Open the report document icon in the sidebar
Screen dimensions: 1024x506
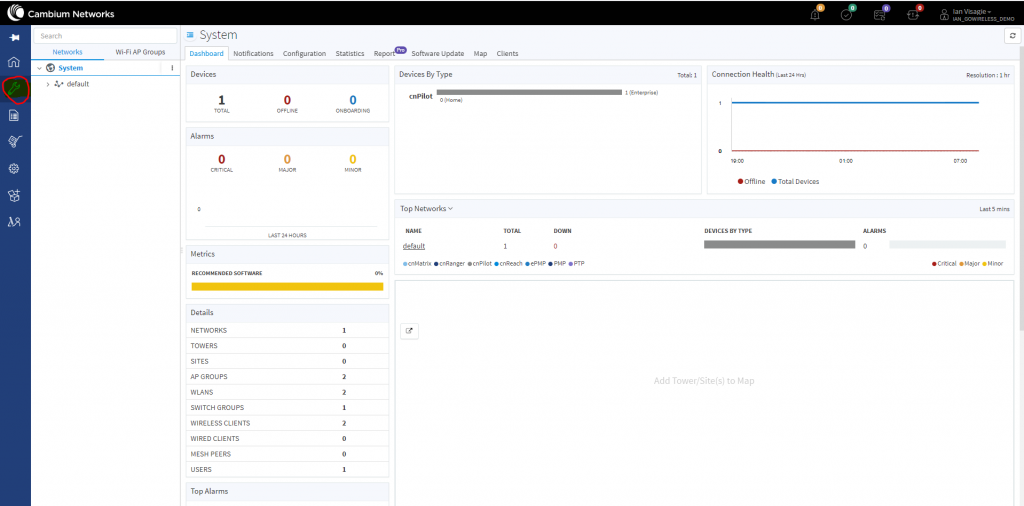click(14, 116)
